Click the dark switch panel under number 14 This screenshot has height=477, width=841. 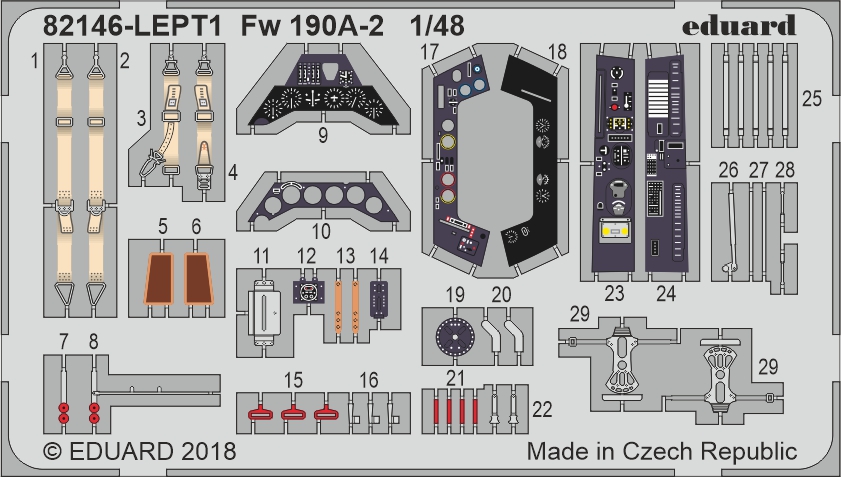pos(379,300)
